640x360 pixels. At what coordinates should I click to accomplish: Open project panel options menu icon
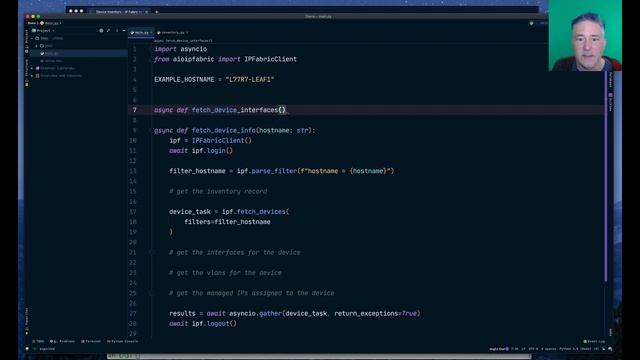[117, 31]
